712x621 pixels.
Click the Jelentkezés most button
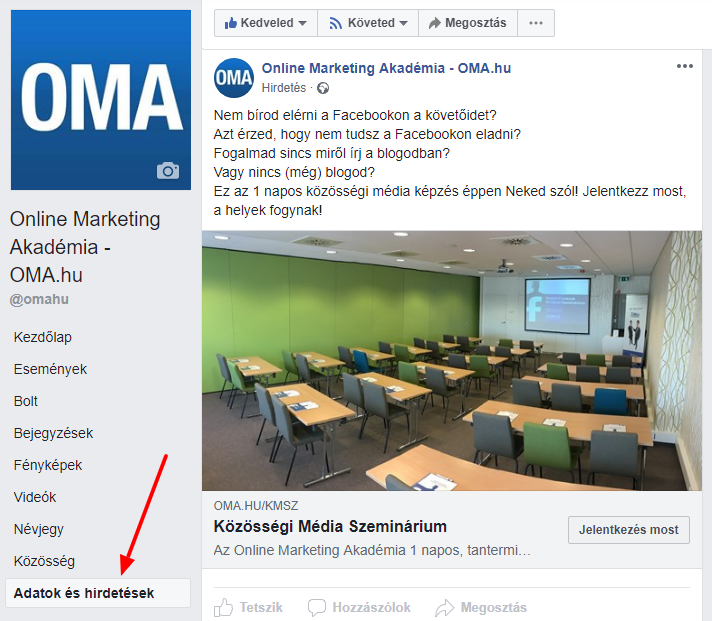coord(629,530)
